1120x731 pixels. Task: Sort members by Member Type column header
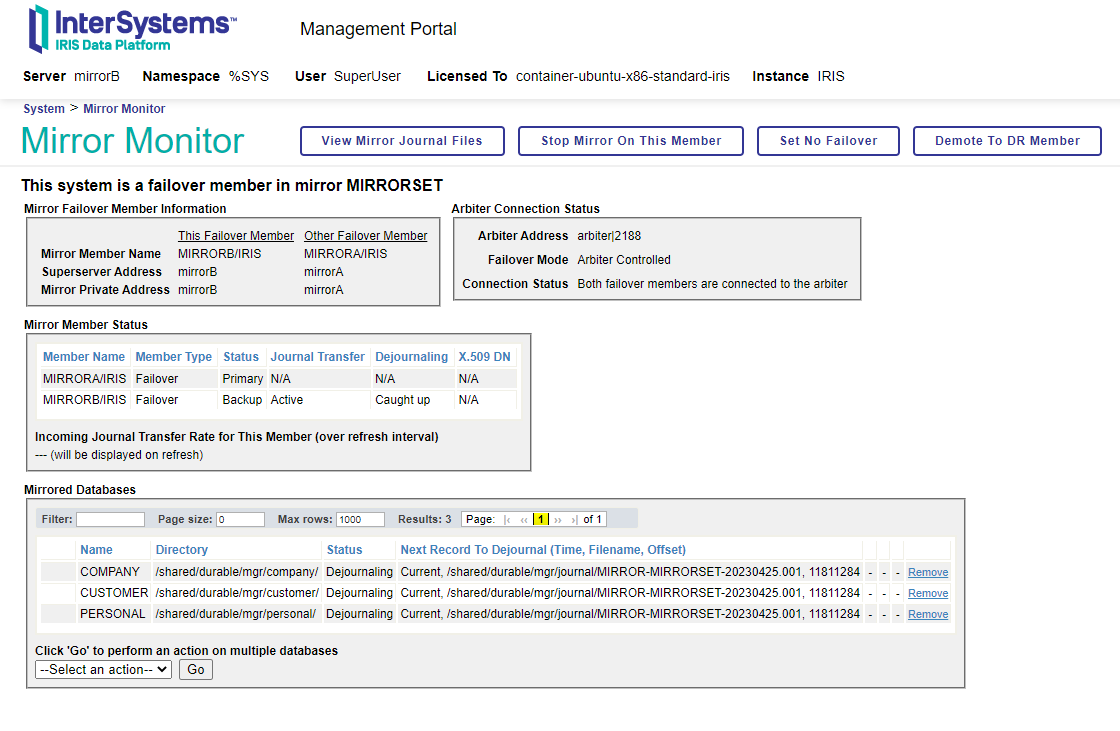click(x=174, y=357)
